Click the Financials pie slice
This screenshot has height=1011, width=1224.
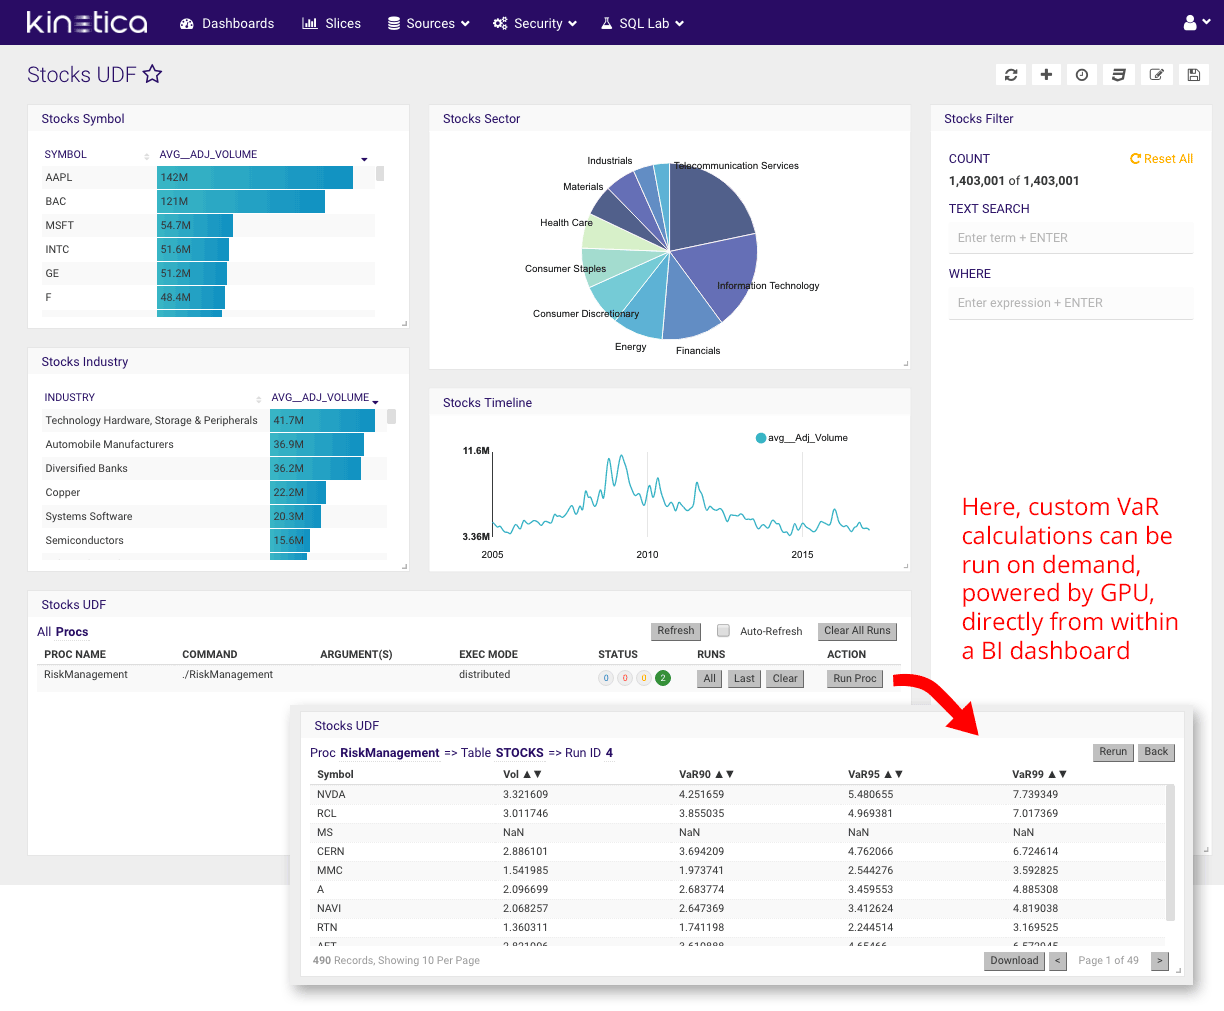click(x=688, y=305)
